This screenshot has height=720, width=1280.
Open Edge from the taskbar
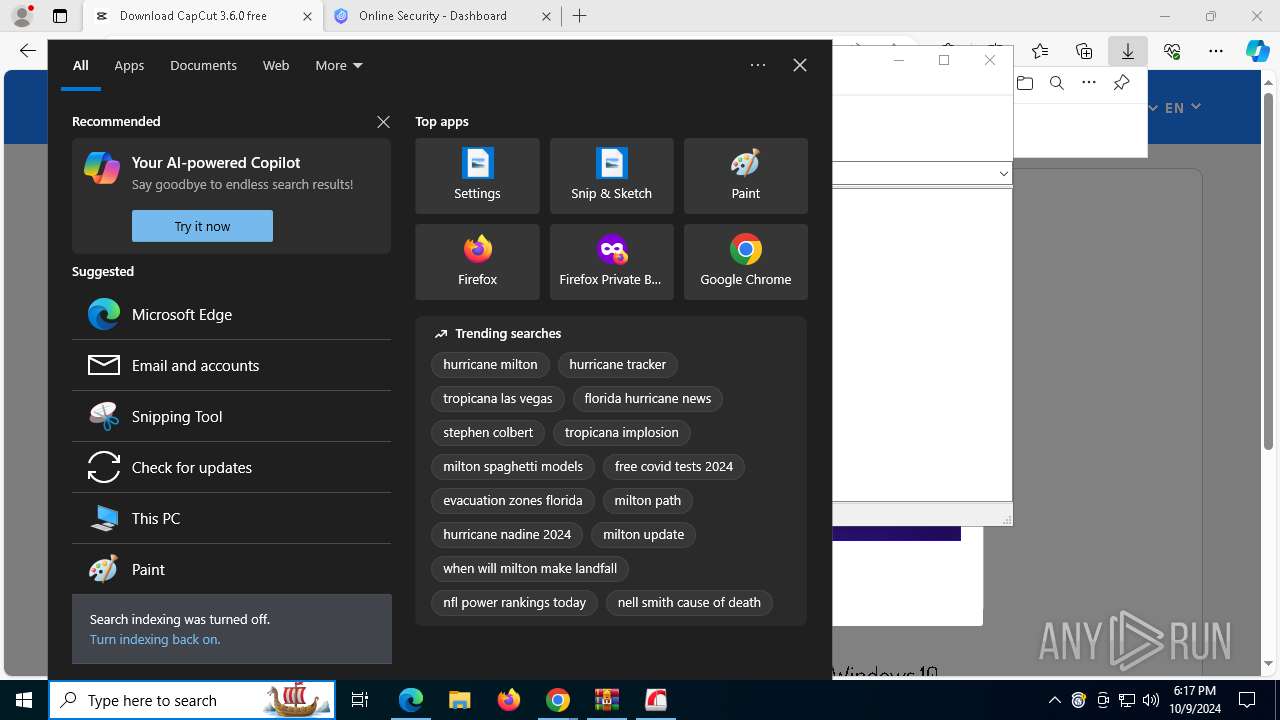(411, 700)
